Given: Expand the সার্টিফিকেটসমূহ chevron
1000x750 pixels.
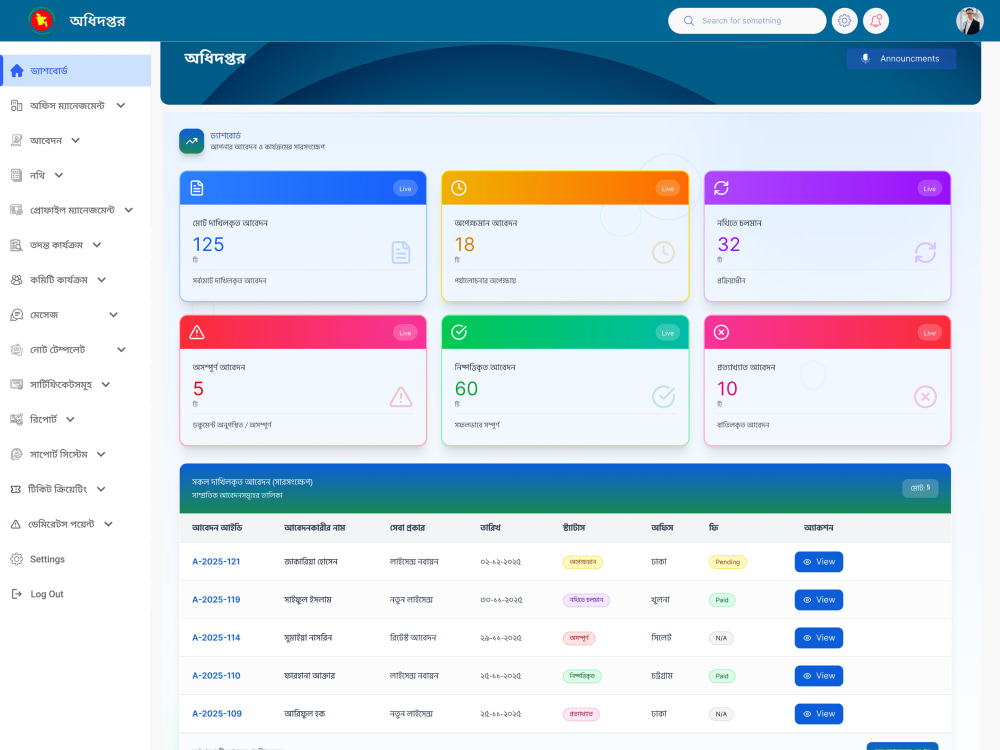Looking at the screenshot, I should pyautogui.click(x=106, y=385).
